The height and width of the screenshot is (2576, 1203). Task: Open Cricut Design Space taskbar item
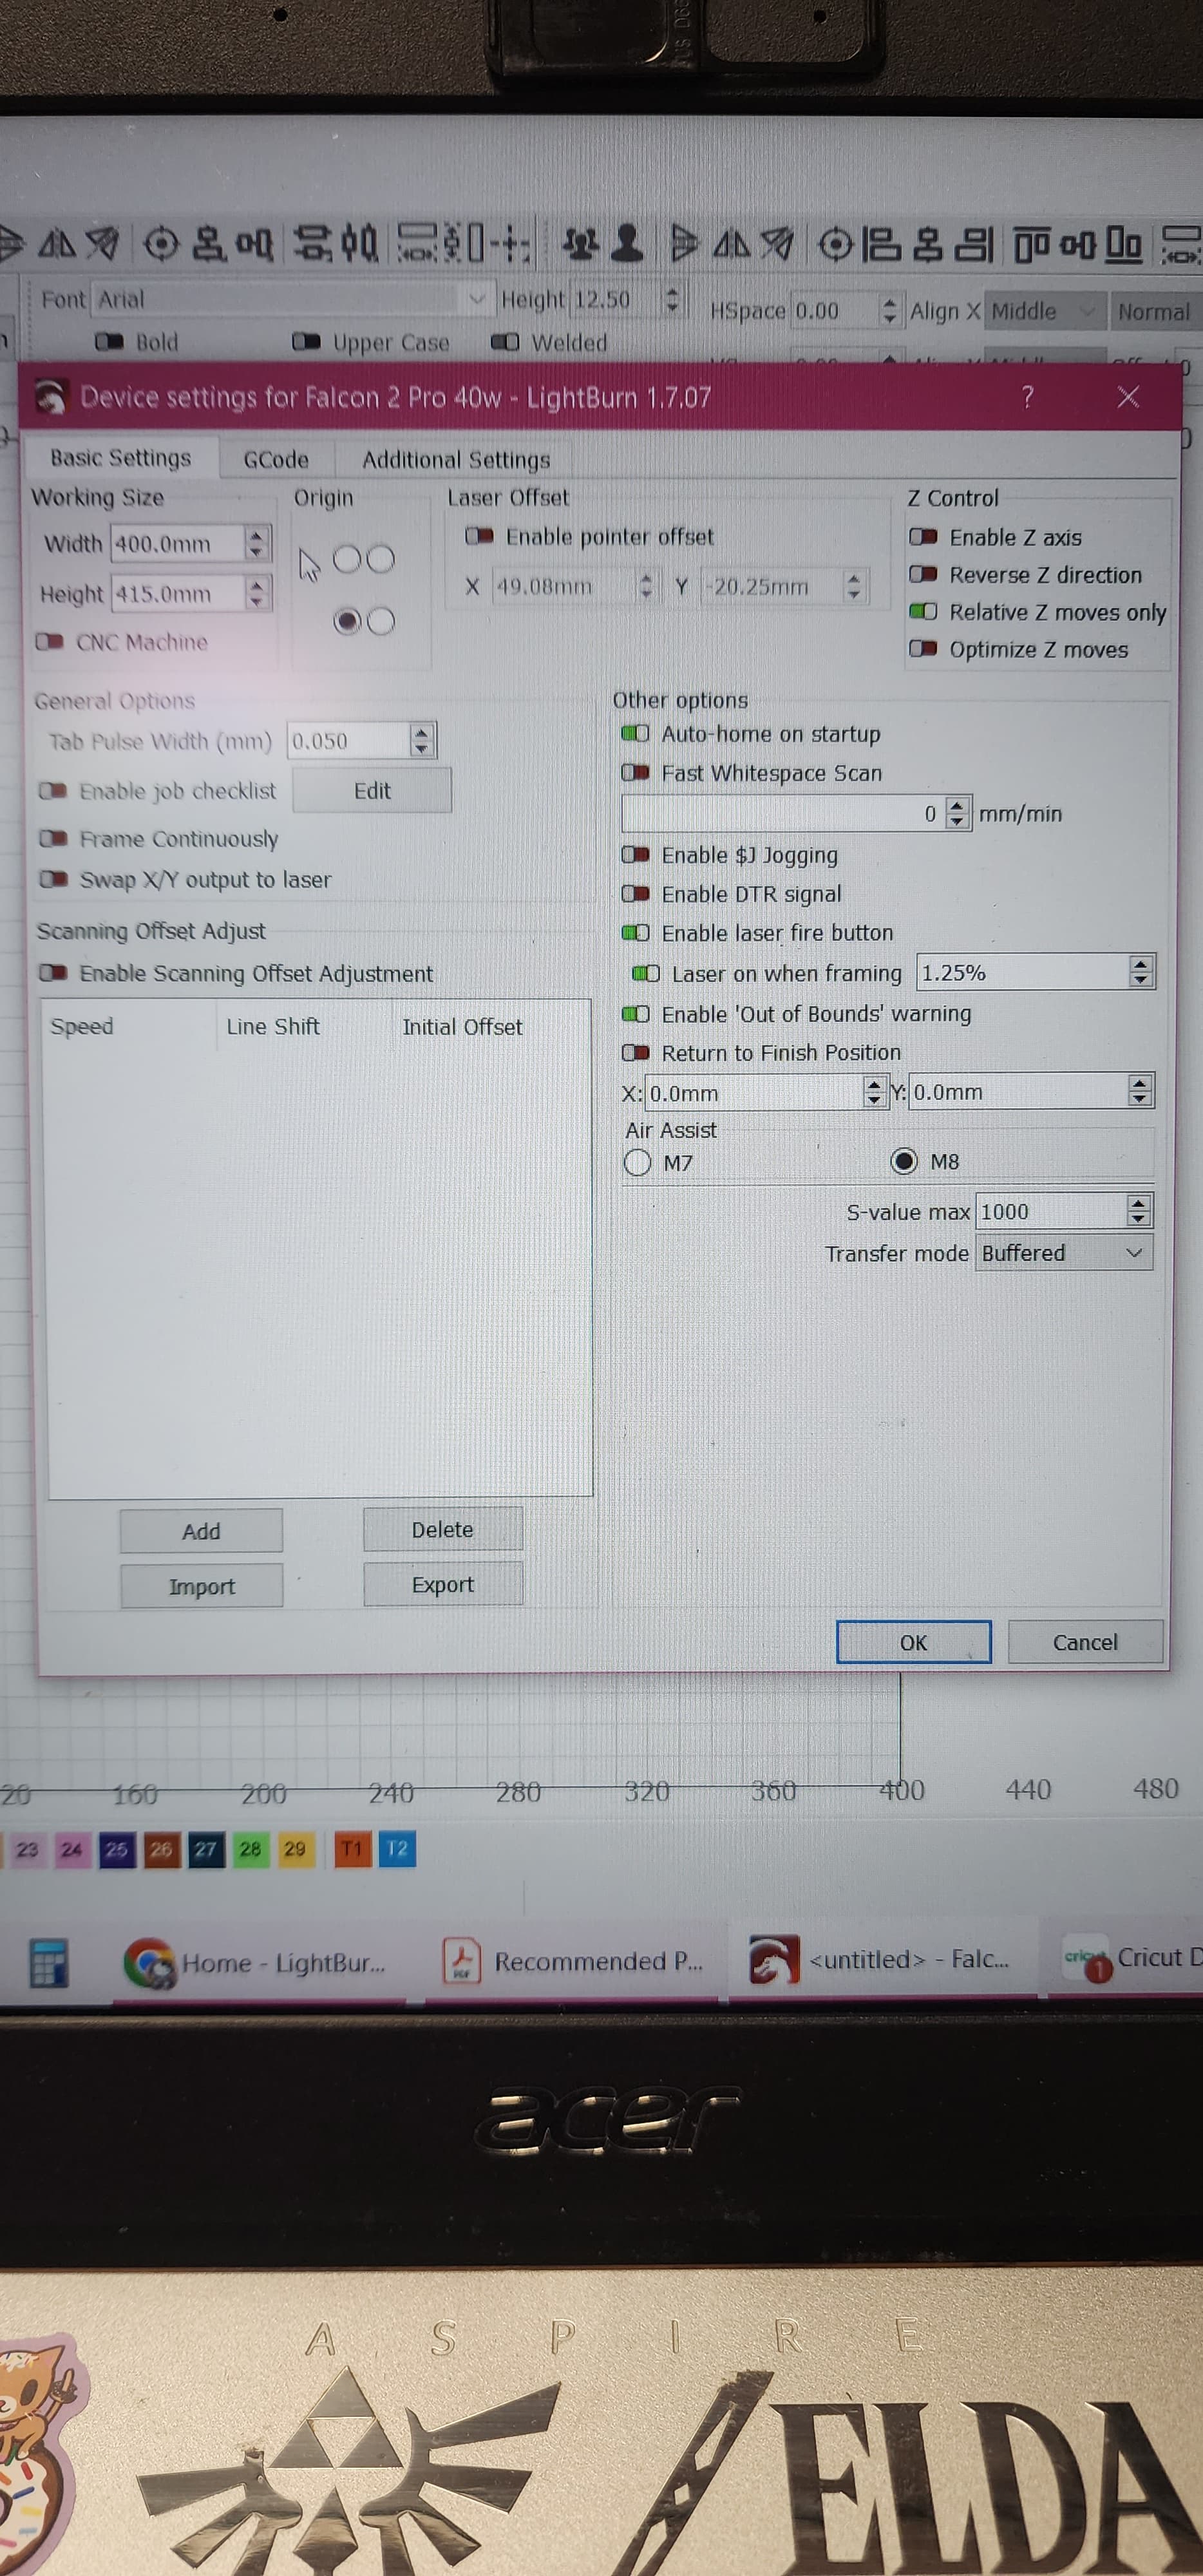[1131, 1959]
